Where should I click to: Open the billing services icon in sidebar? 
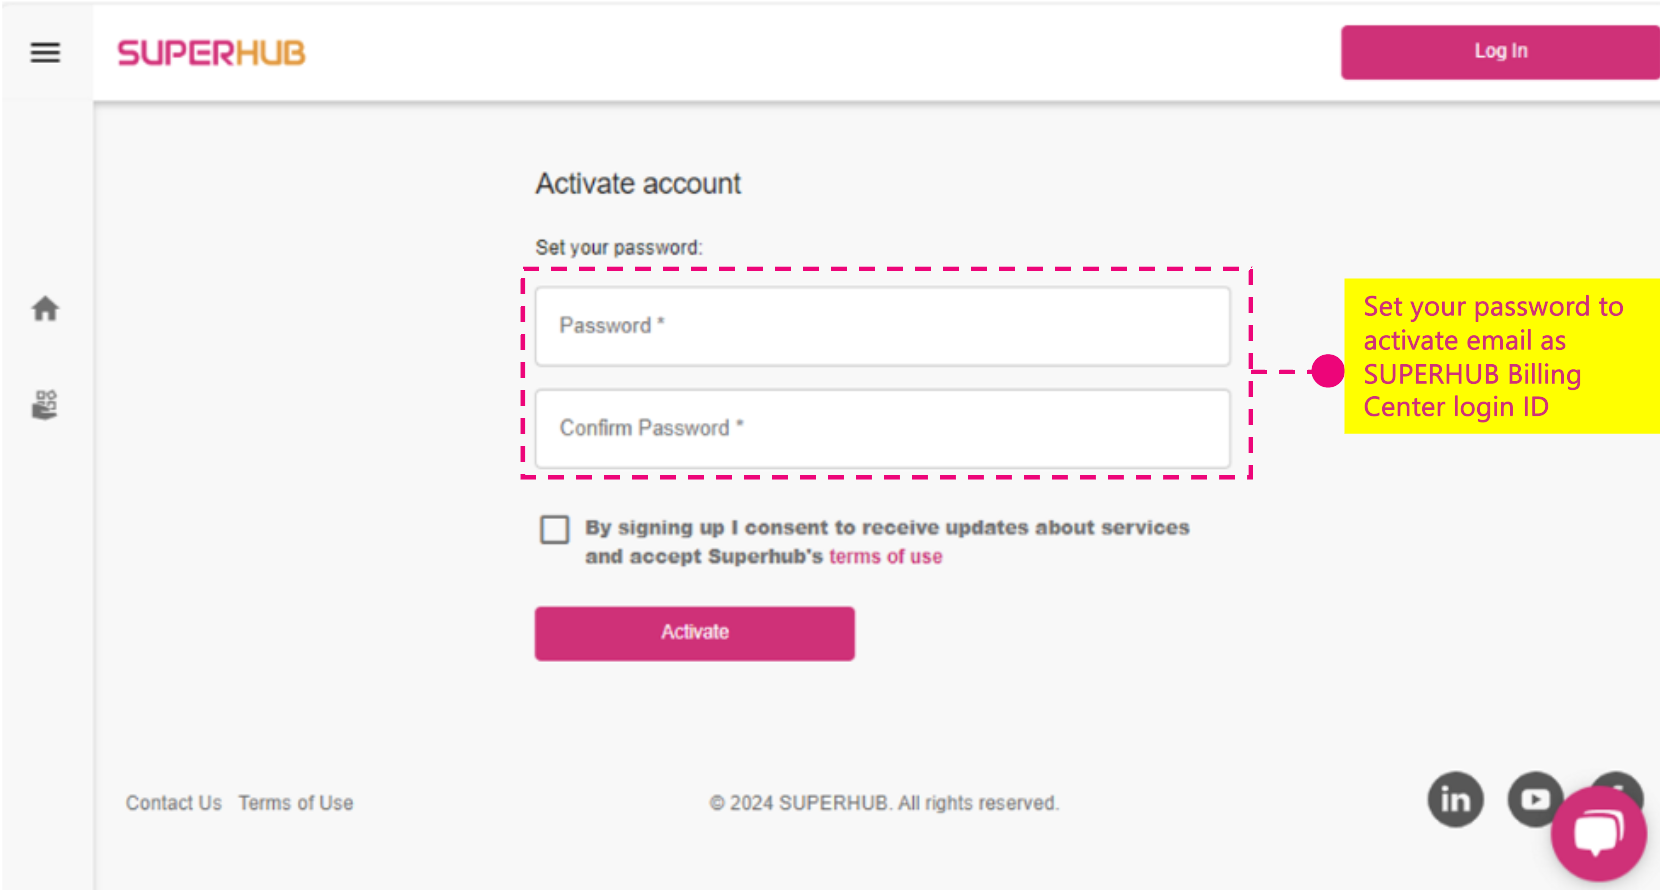[44, 404]
